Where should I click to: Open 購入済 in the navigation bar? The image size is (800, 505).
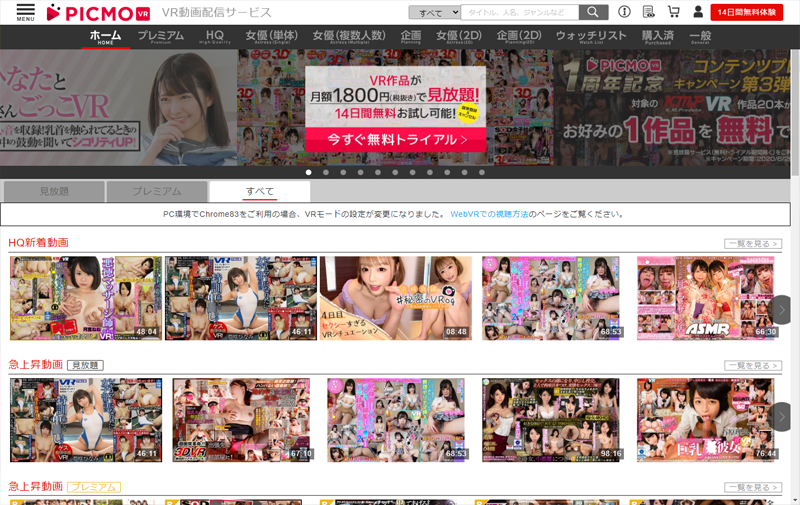tap(657, 37)
